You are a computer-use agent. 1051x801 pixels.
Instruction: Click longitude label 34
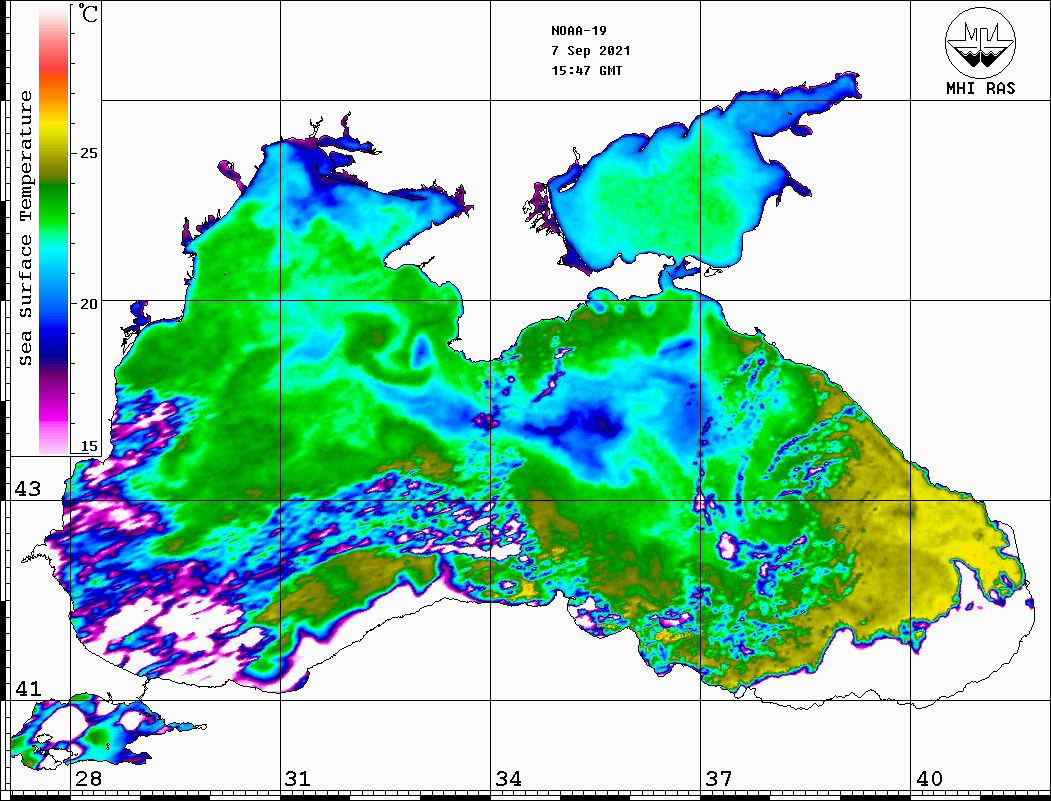pos(509,778)
